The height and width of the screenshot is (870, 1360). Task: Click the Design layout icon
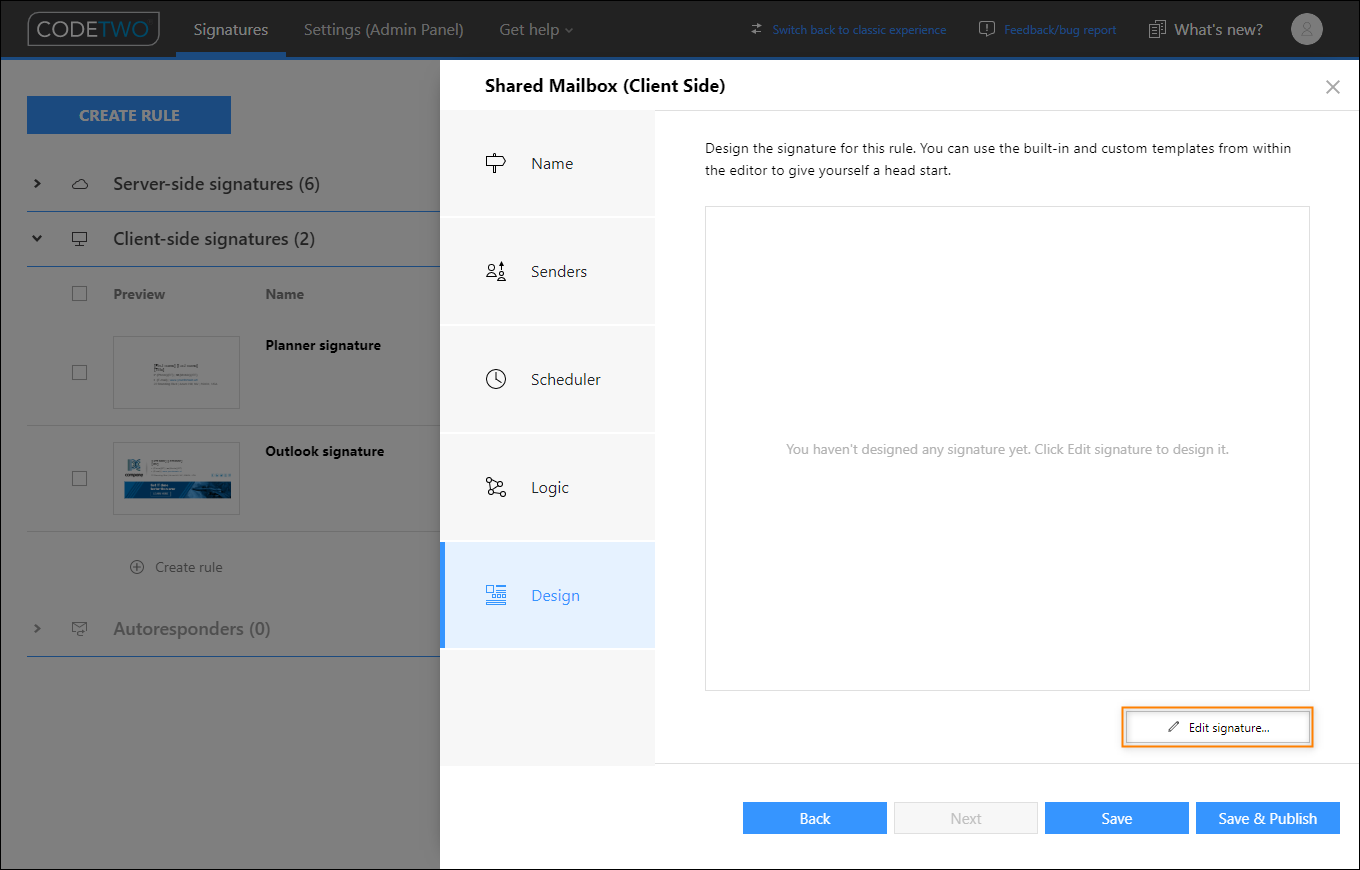496,595
